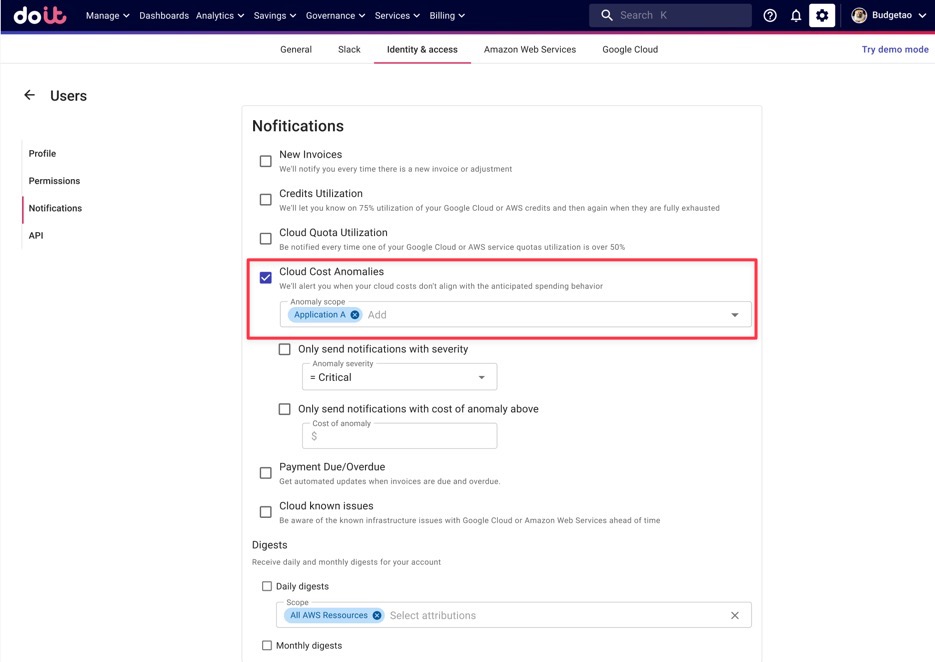The height and width of the screenshot is (662, 935).
Task: Check Cloud Quota Utilization
Action: click(x=265, y=239)
